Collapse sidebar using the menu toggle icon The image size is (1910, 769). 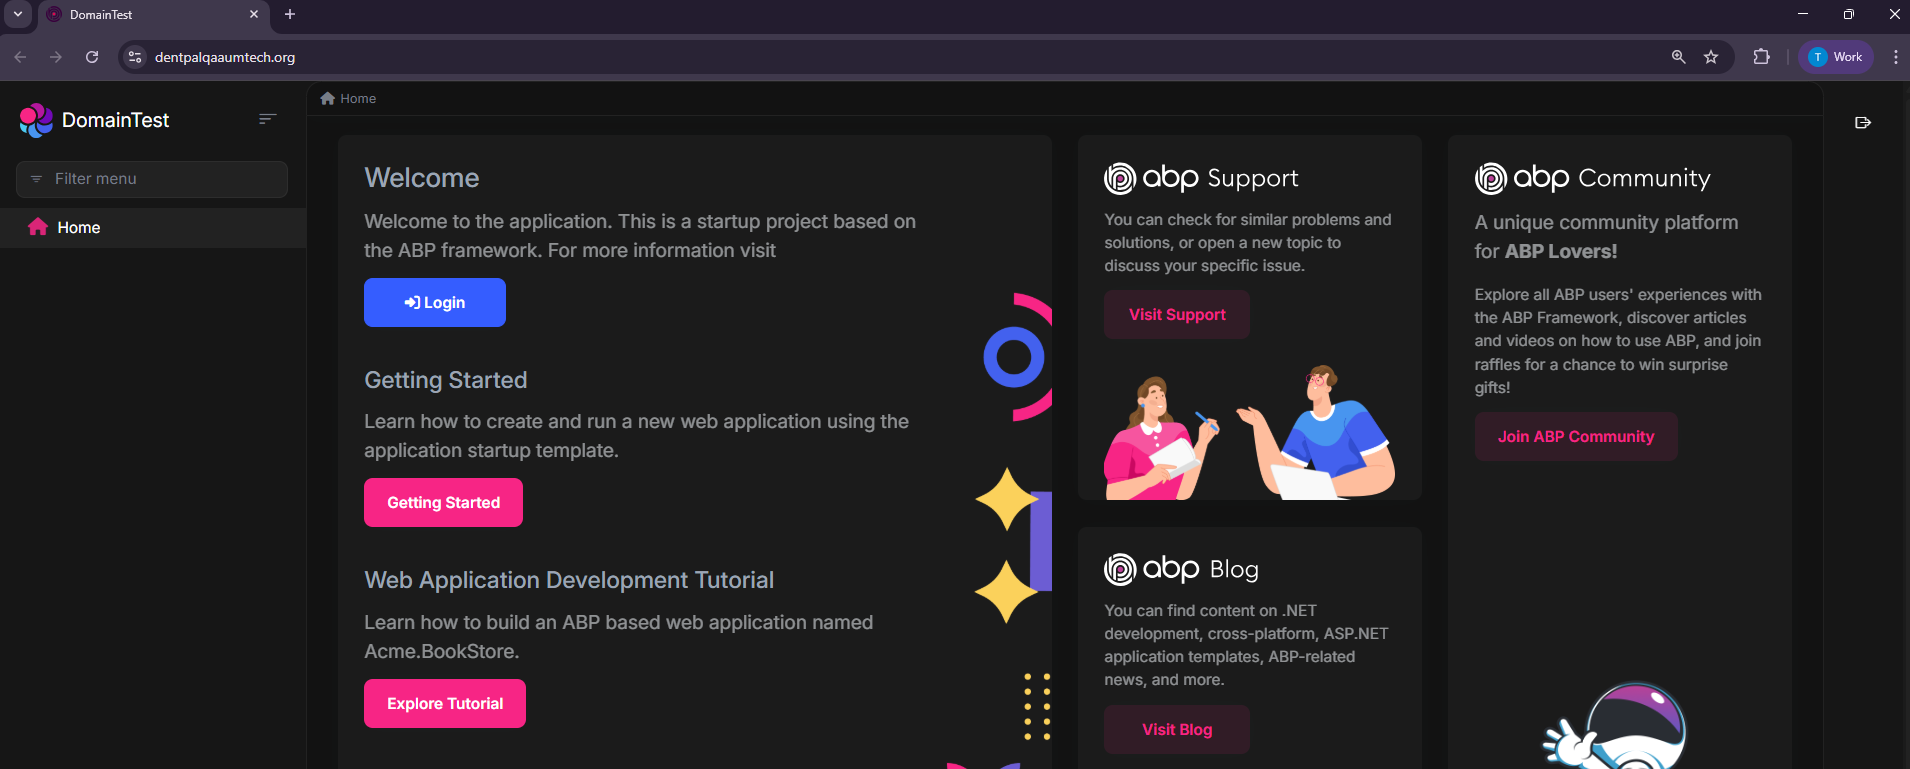click(267, 119)
